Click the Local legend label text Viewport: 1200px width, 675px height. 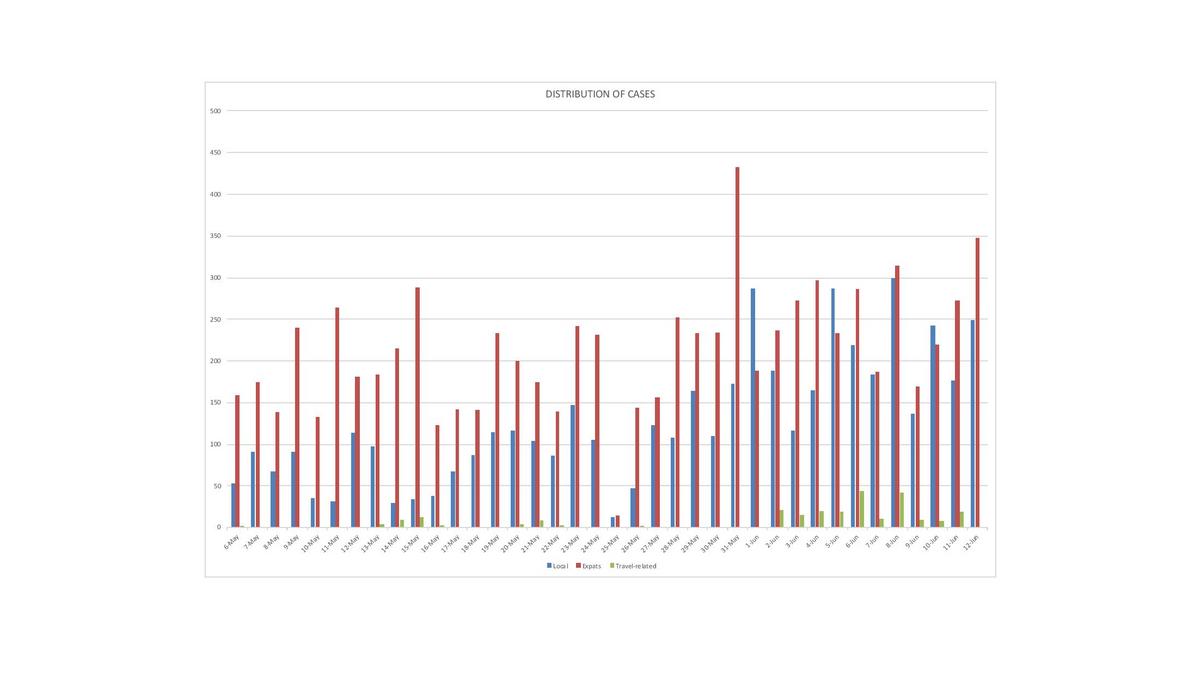[x=560, y=566]
